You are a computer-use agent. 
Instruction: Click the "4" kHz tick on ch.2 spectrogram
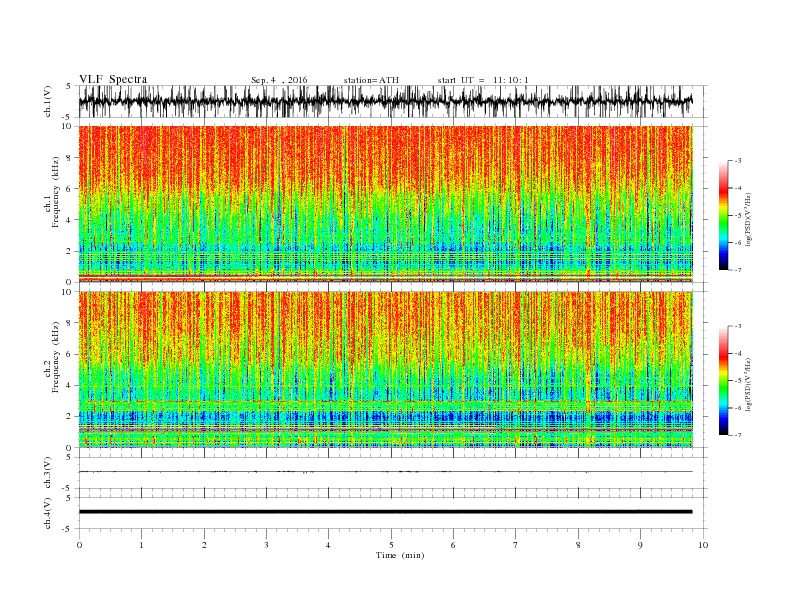(x=70, y=385)
